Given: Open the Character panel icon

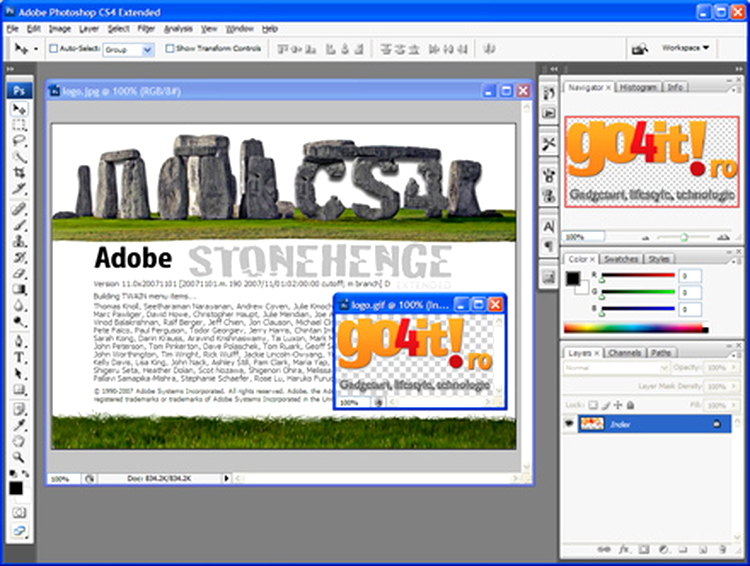Looking at the screenshot, I should [x=549, y=226].
